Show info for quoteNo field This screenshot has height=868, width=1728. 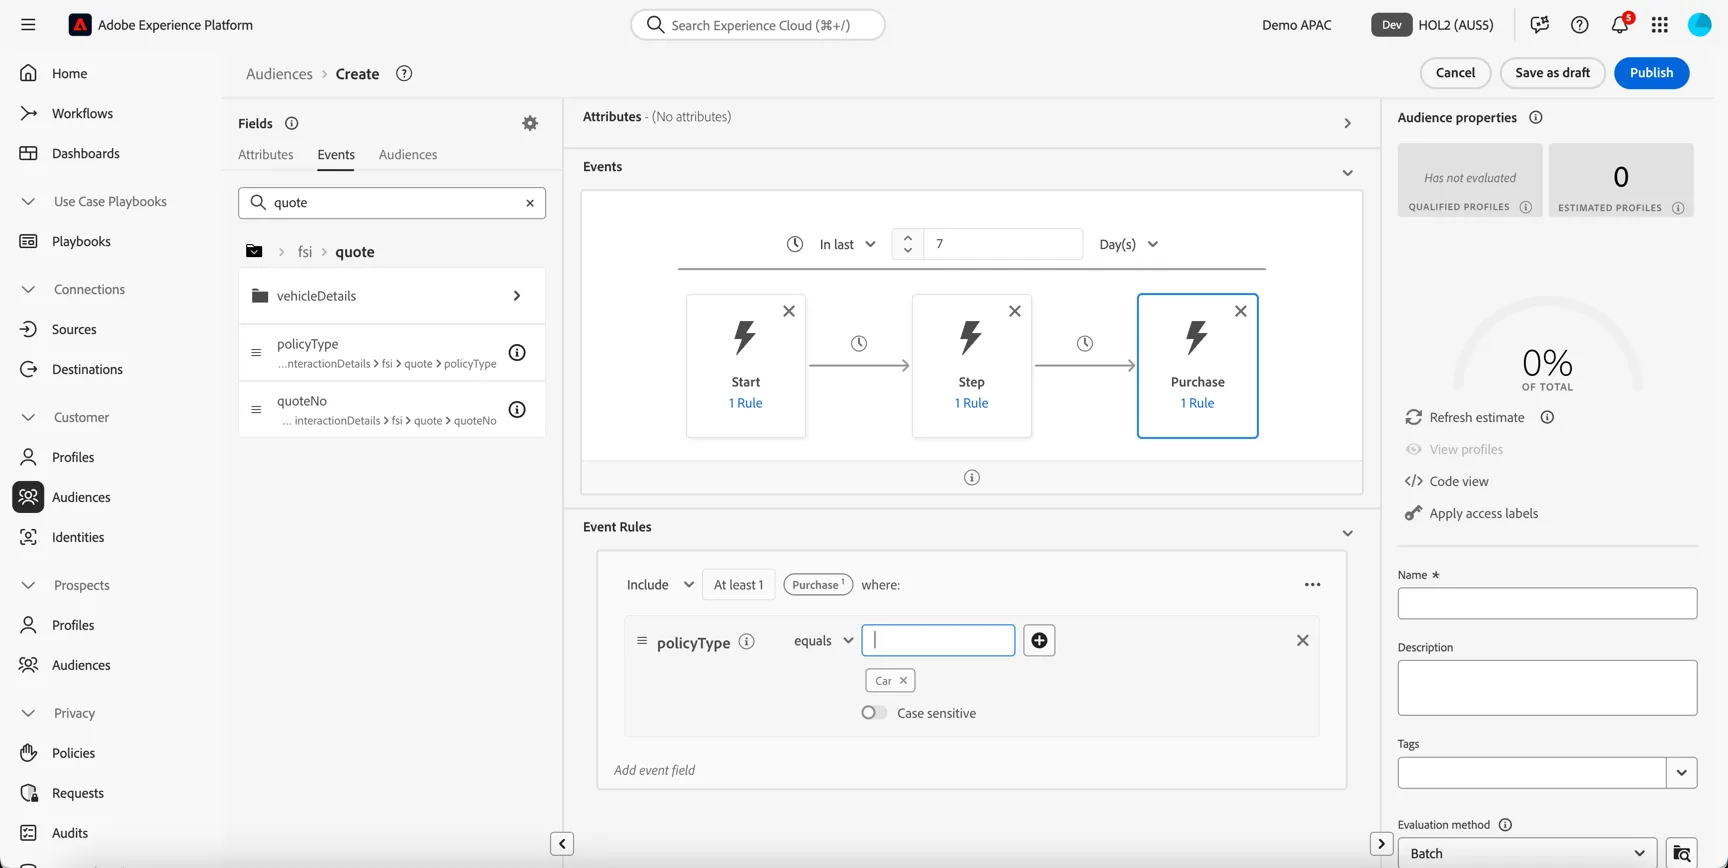click(517, 409)
